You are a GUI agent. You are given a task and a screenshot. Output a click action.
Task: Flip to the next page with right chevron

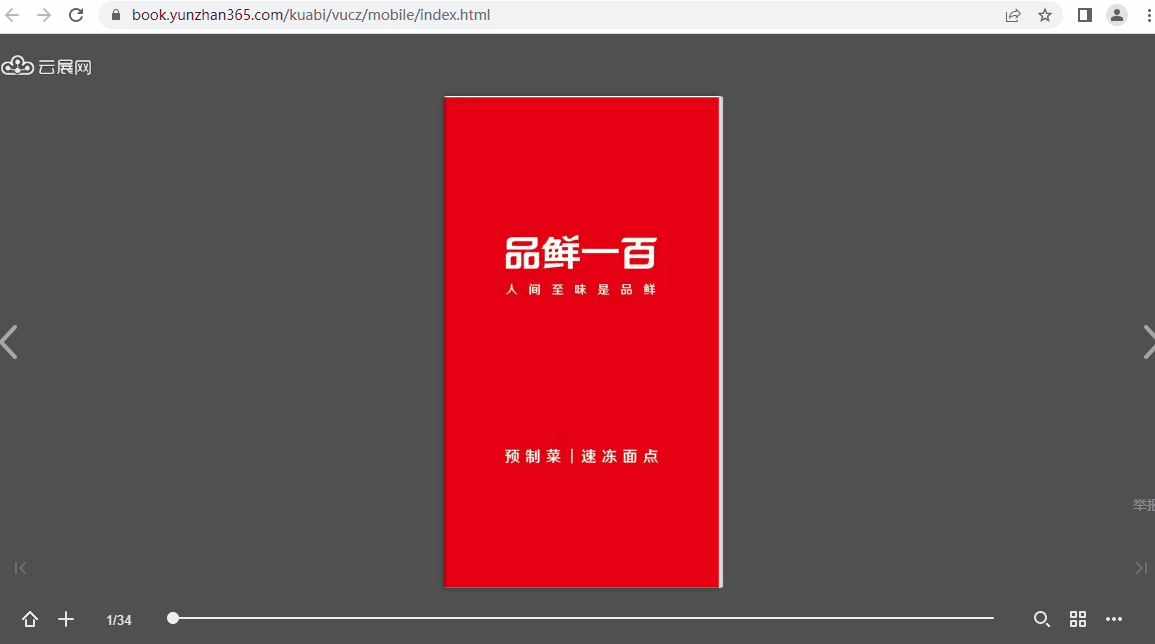pyautogui.click(x=1148, y=342)
